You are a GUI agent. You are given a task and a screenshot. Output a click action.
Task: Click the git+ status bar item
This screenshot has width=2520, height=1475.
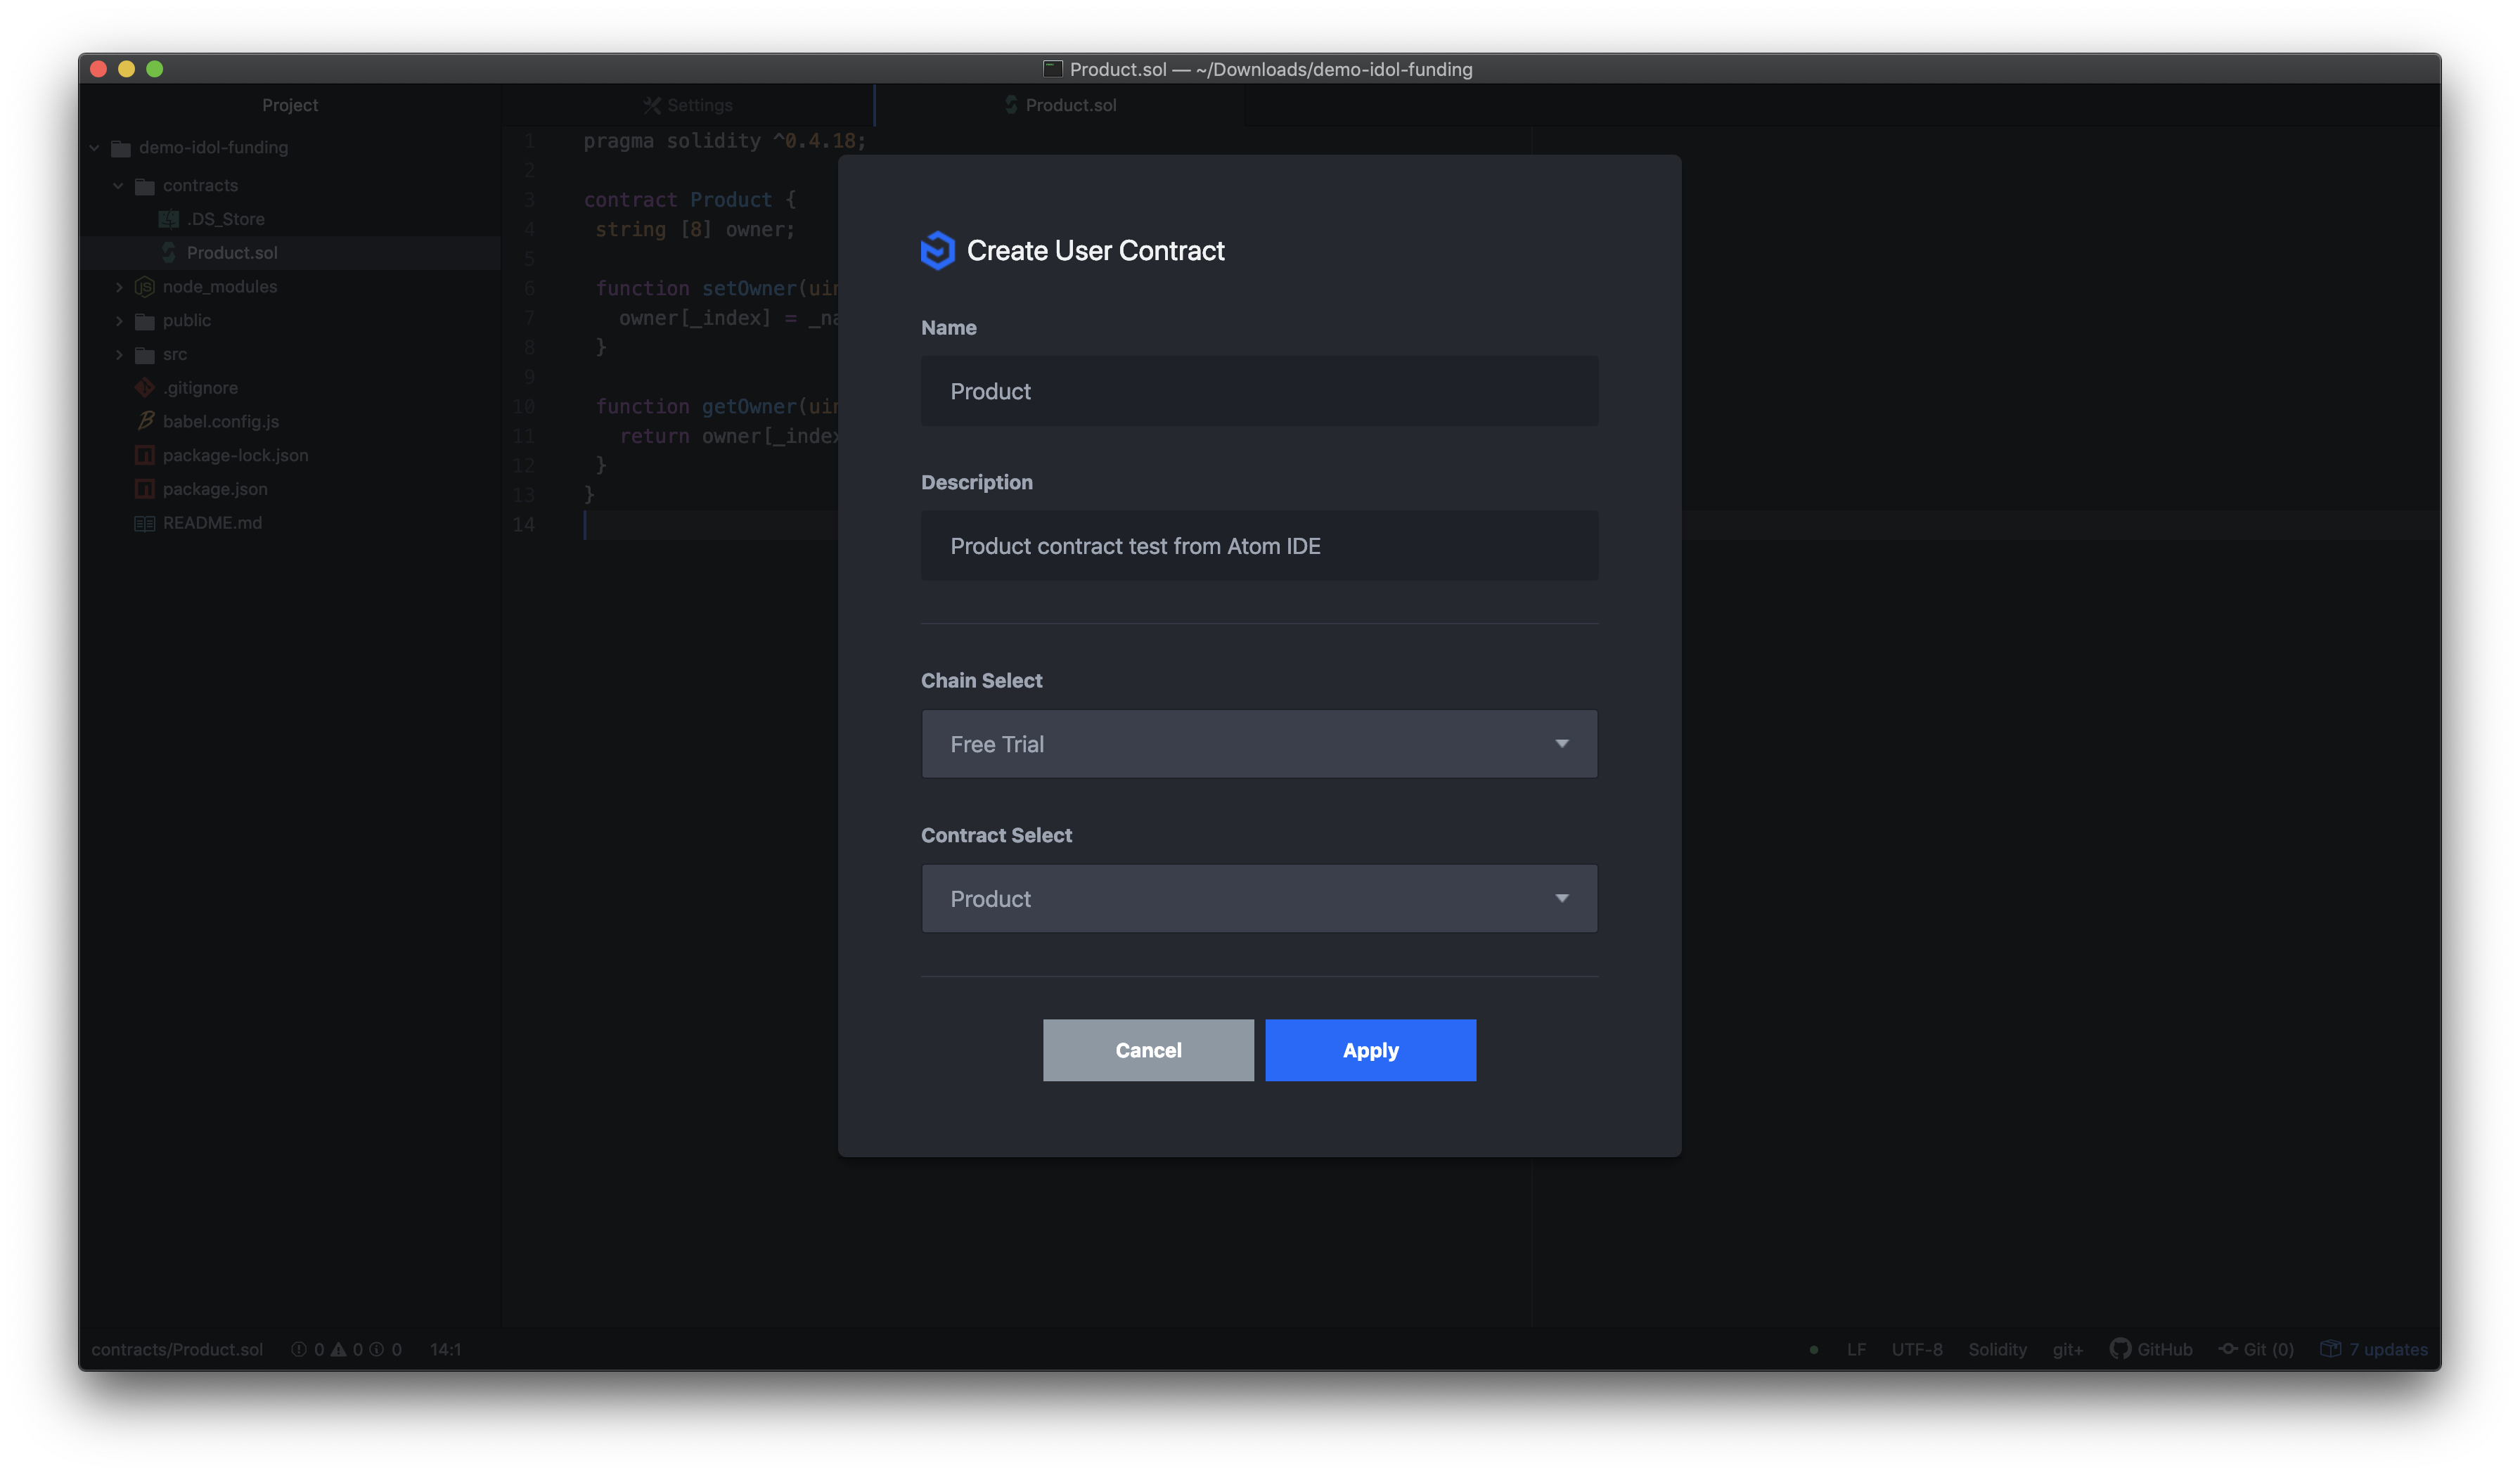[x=2067, y=1349]
